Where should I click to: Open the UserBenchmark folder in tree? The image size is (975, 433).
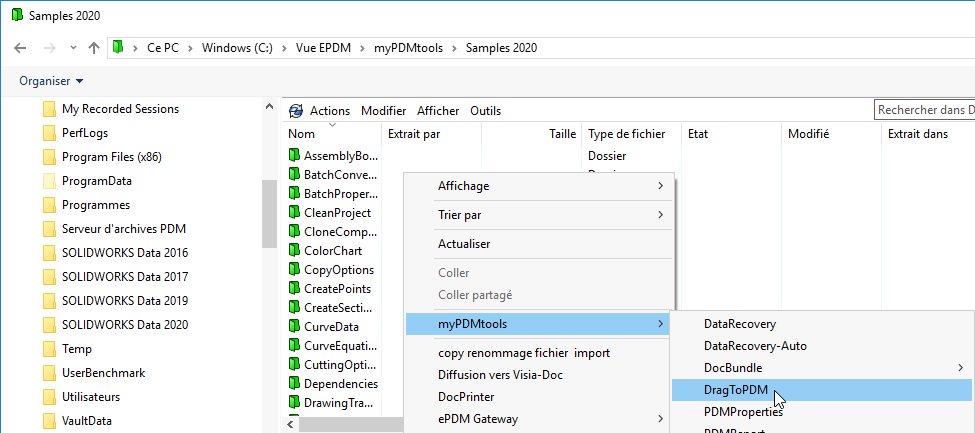tap(103, 373)
